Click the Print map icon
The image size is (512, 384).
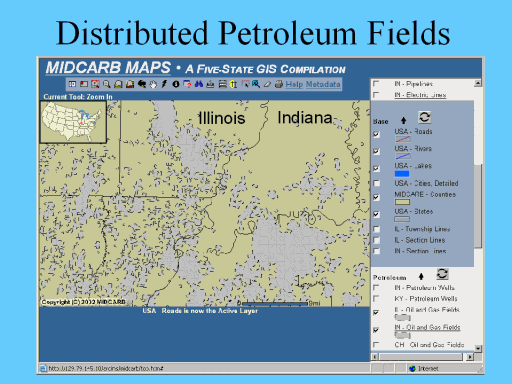tap(279, 84)
